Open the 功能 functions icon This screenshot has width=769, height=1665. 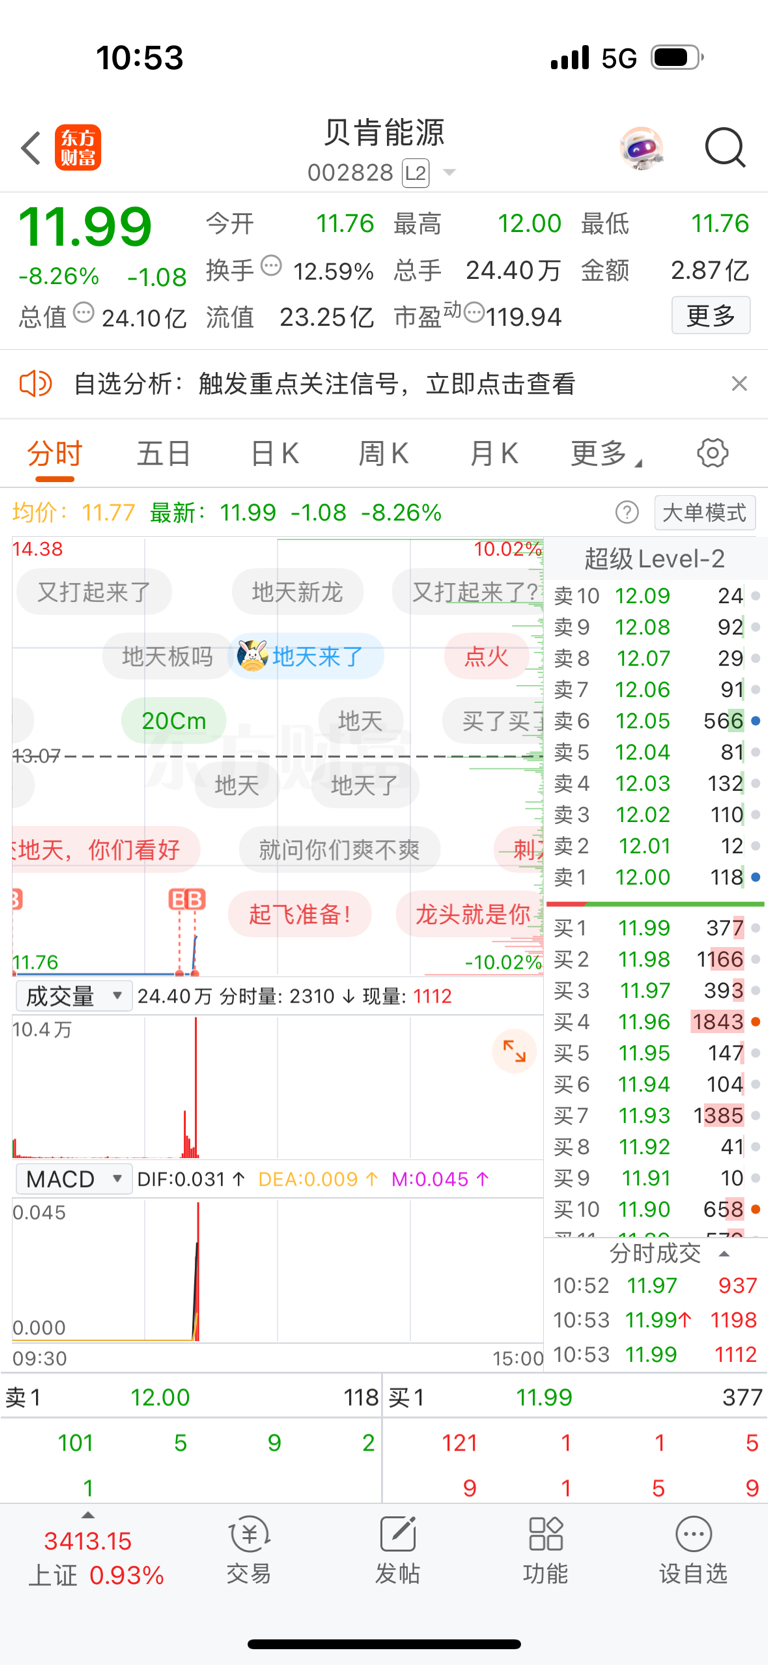tap(545, 1550)
